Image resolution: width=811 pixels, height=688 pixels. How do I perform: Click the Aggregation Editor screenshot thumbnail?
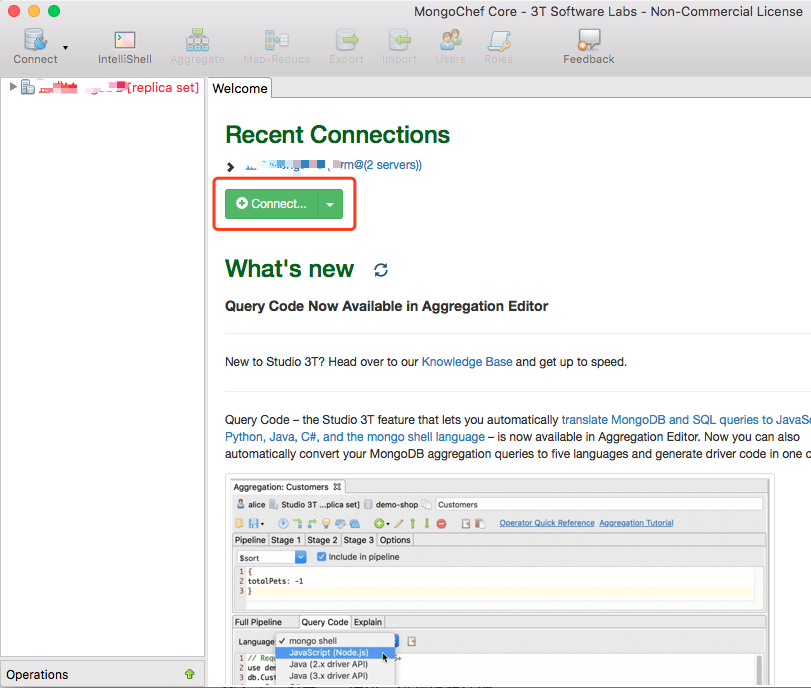500,580
